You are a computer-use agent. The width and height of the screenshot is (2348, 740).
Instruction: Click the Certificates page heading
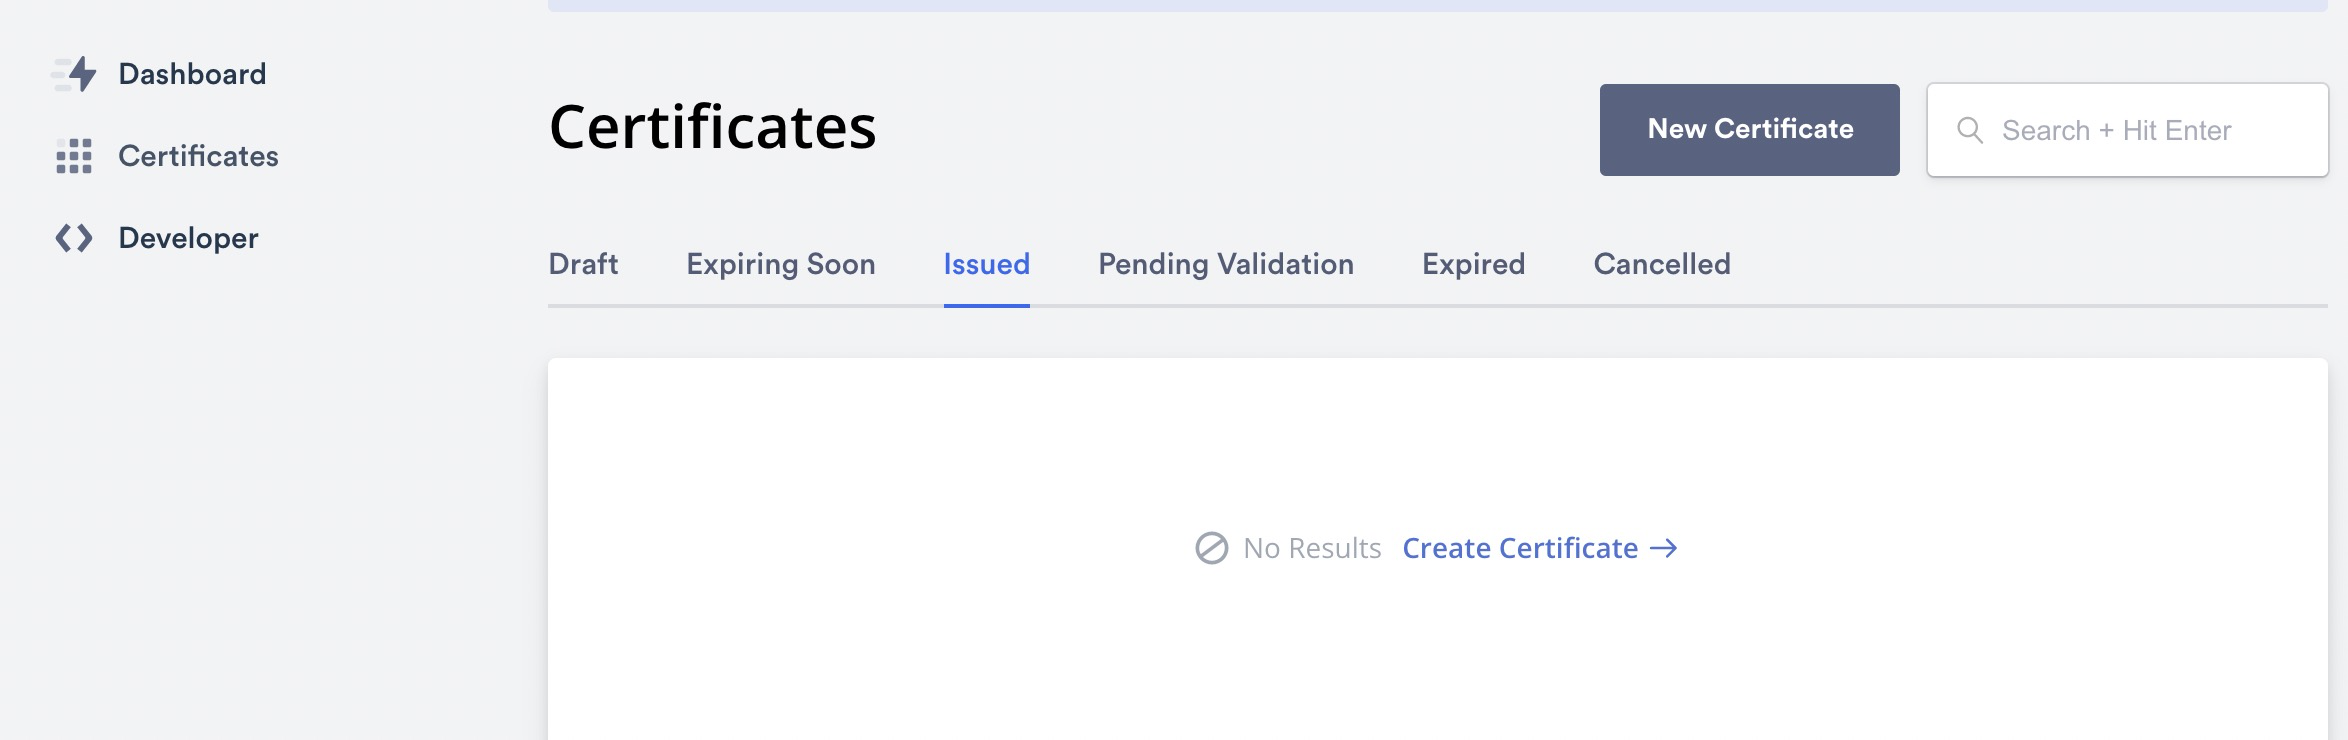click(712, 126)
